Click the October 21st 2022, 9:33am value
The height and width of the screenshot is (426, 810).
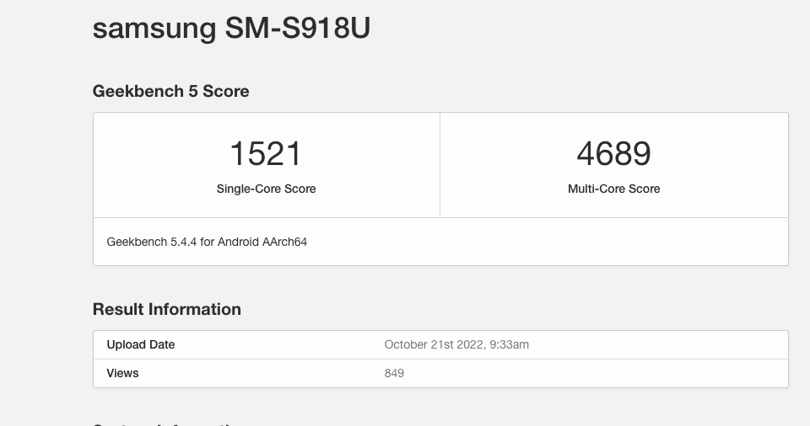[x=457, y=344]
